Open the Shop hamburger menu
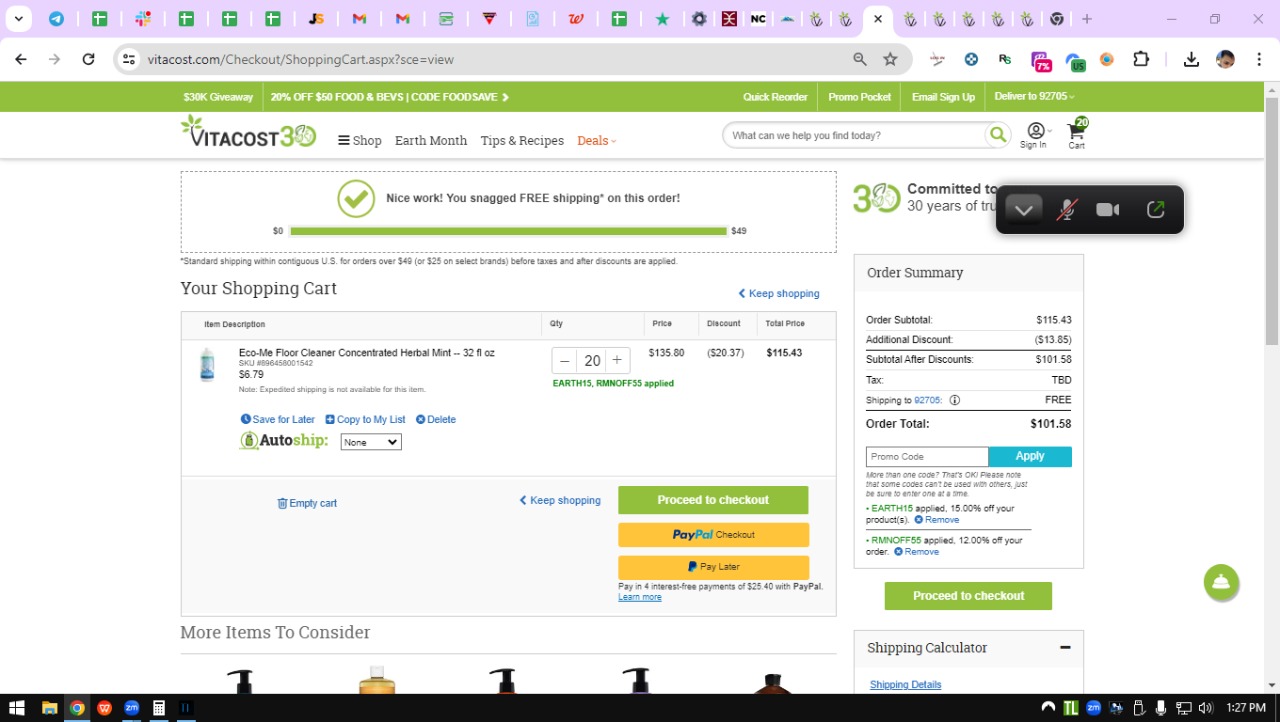This screenshot has width=1280, height=722. pyautogui.click(x=360, y=141)
